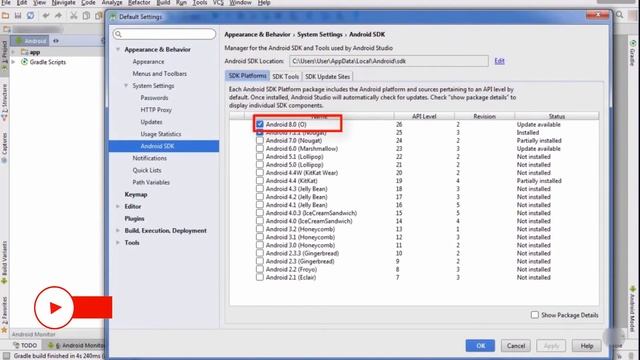This screenshot has height=360, width=640.
Task: Click 'Installed' status in API 25 row
Action: (528, 133)
